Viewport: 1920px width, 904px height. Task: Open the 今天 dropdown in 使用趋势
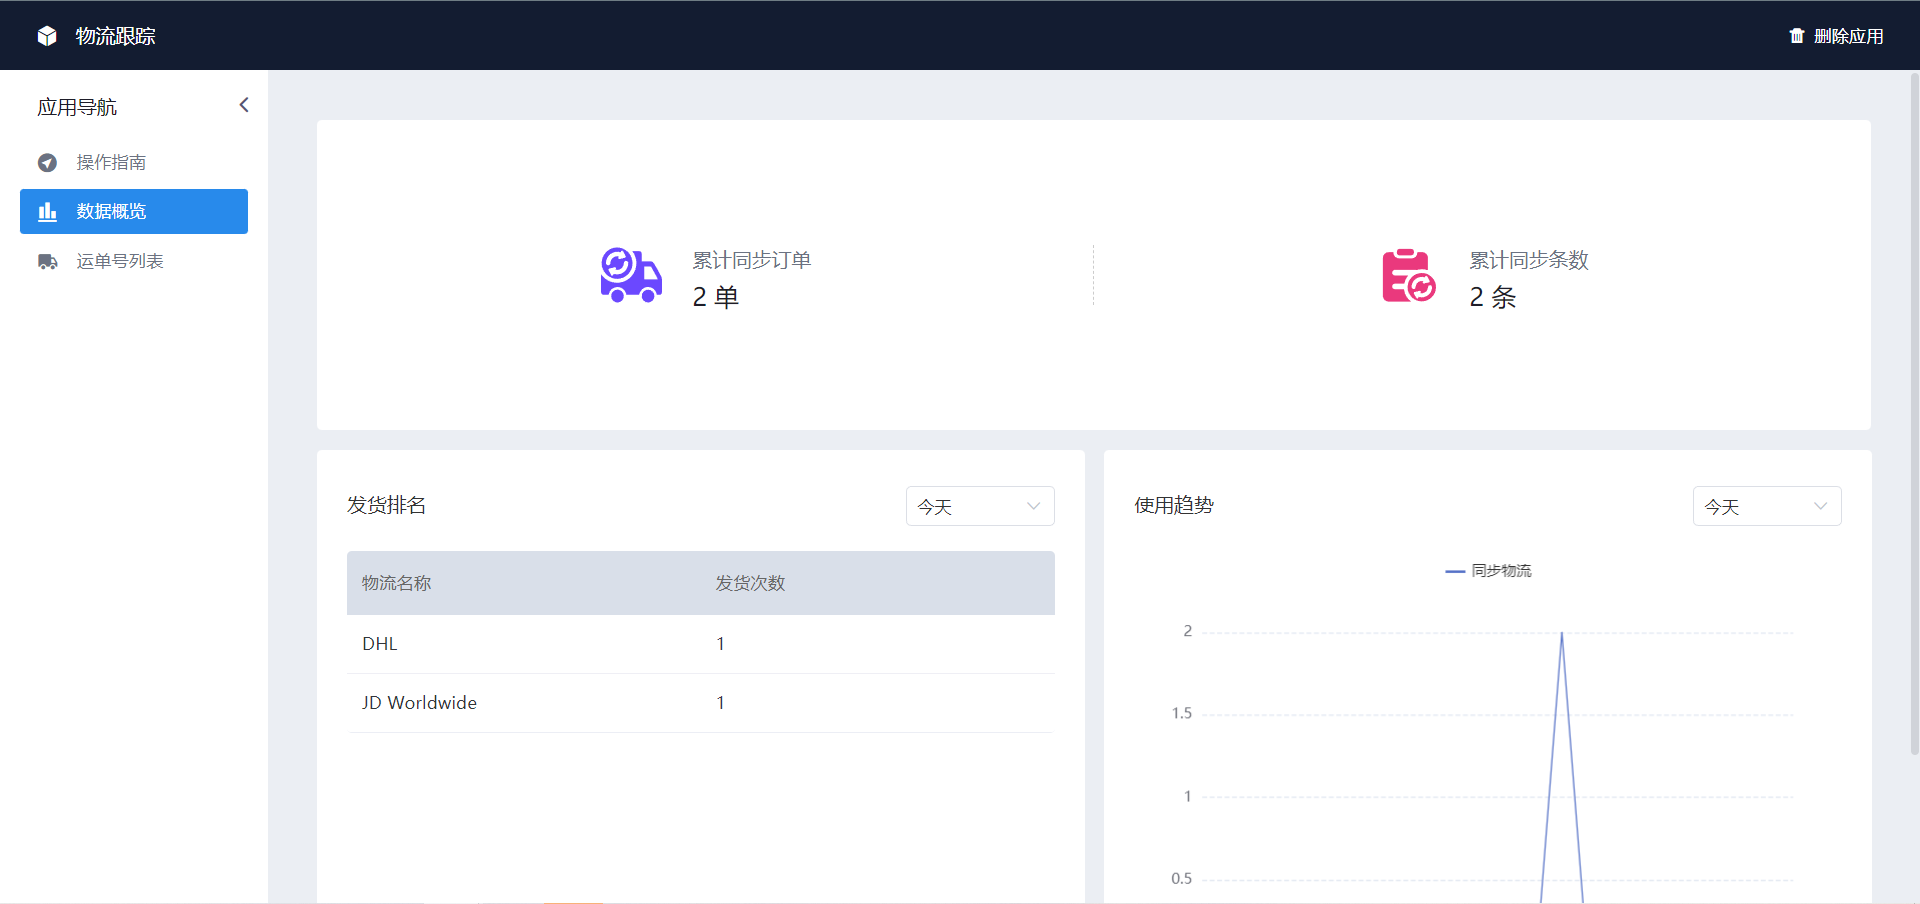coord(1767,506)
